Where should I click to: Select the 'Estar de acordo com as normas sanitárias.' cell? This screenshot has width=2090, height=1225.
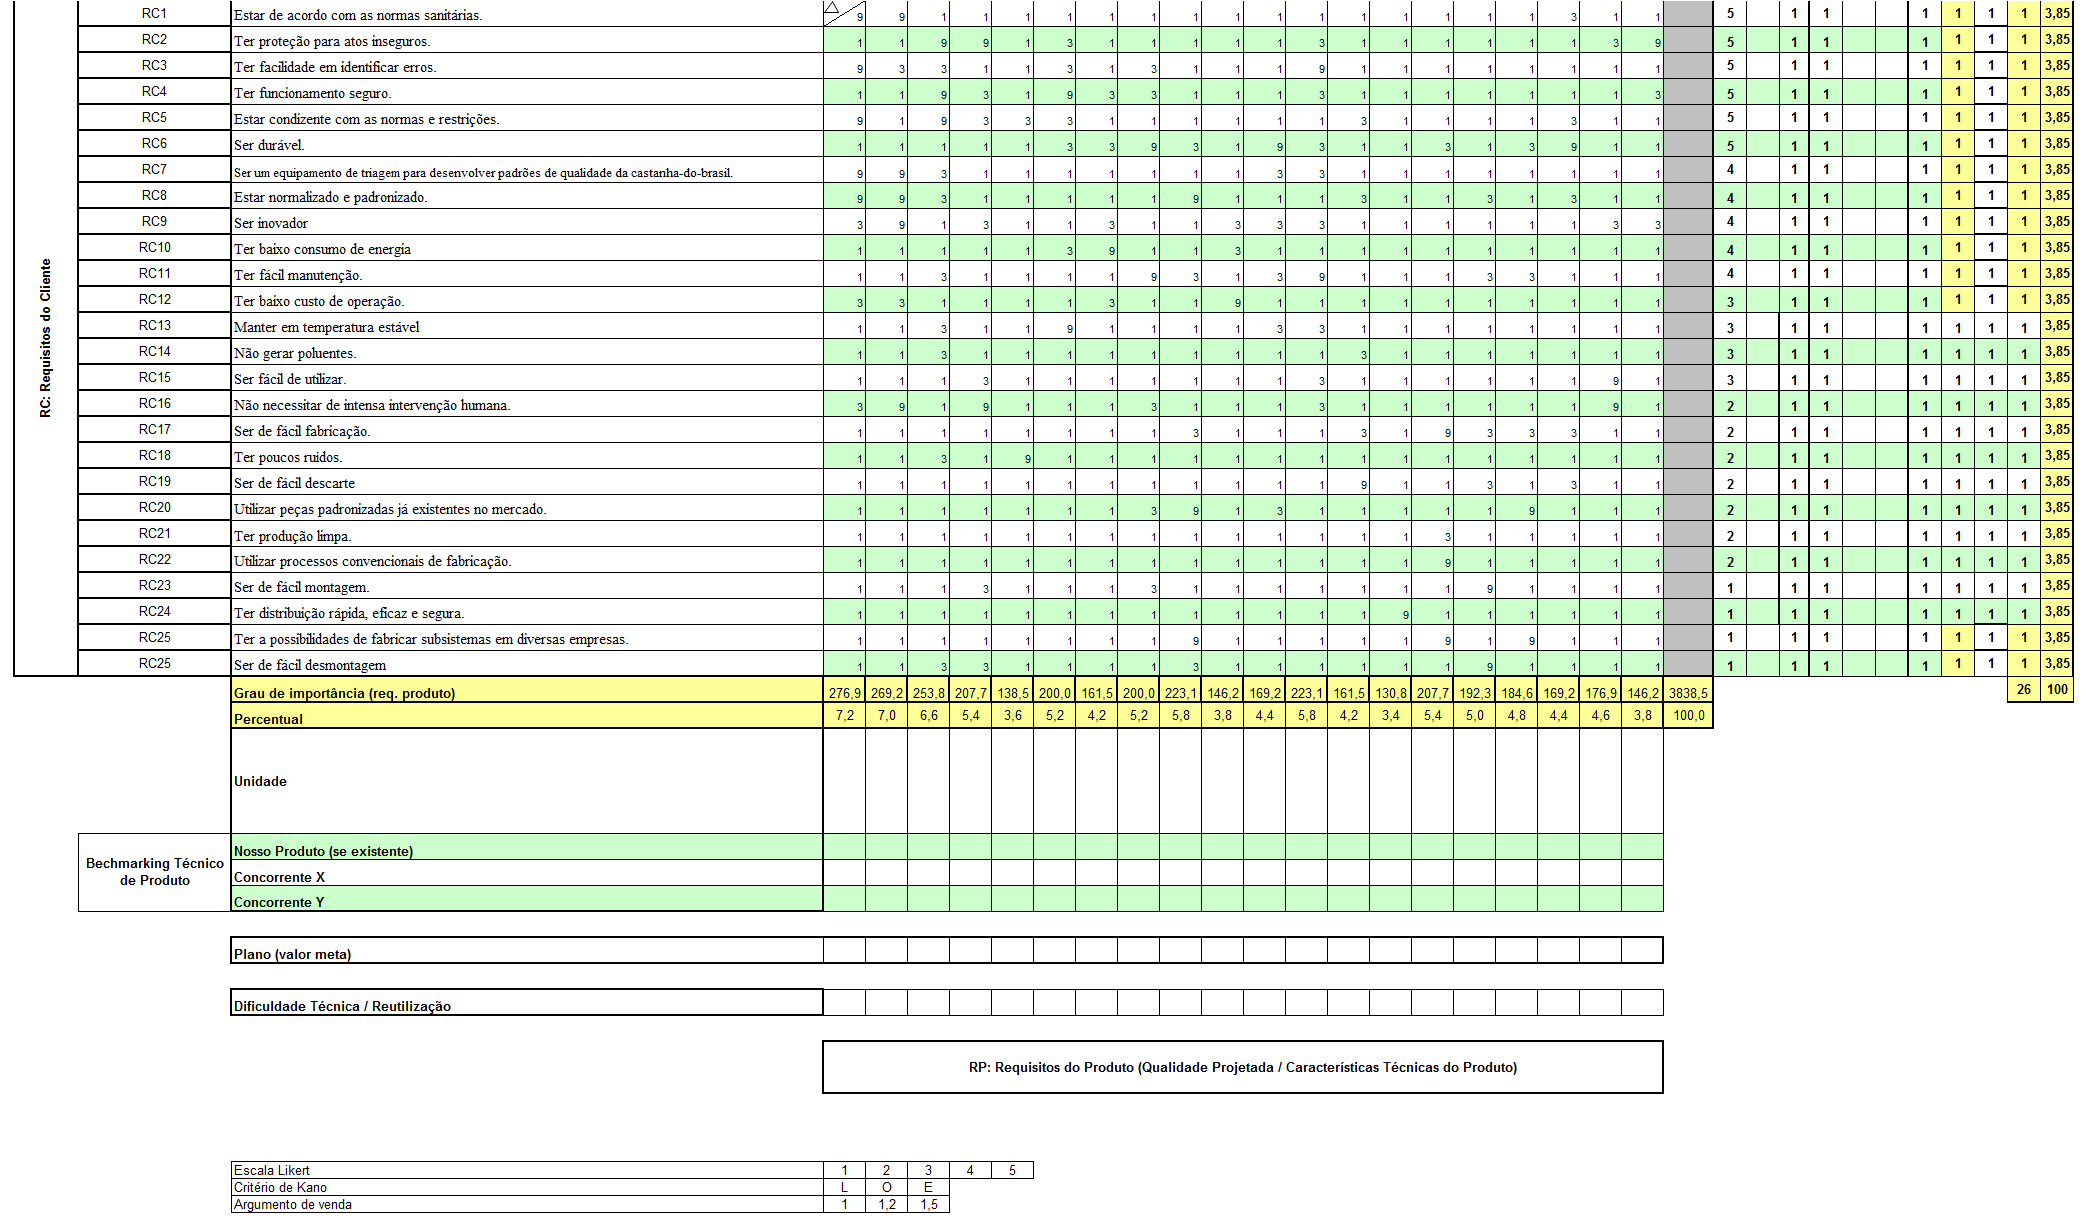click(527, 14)
